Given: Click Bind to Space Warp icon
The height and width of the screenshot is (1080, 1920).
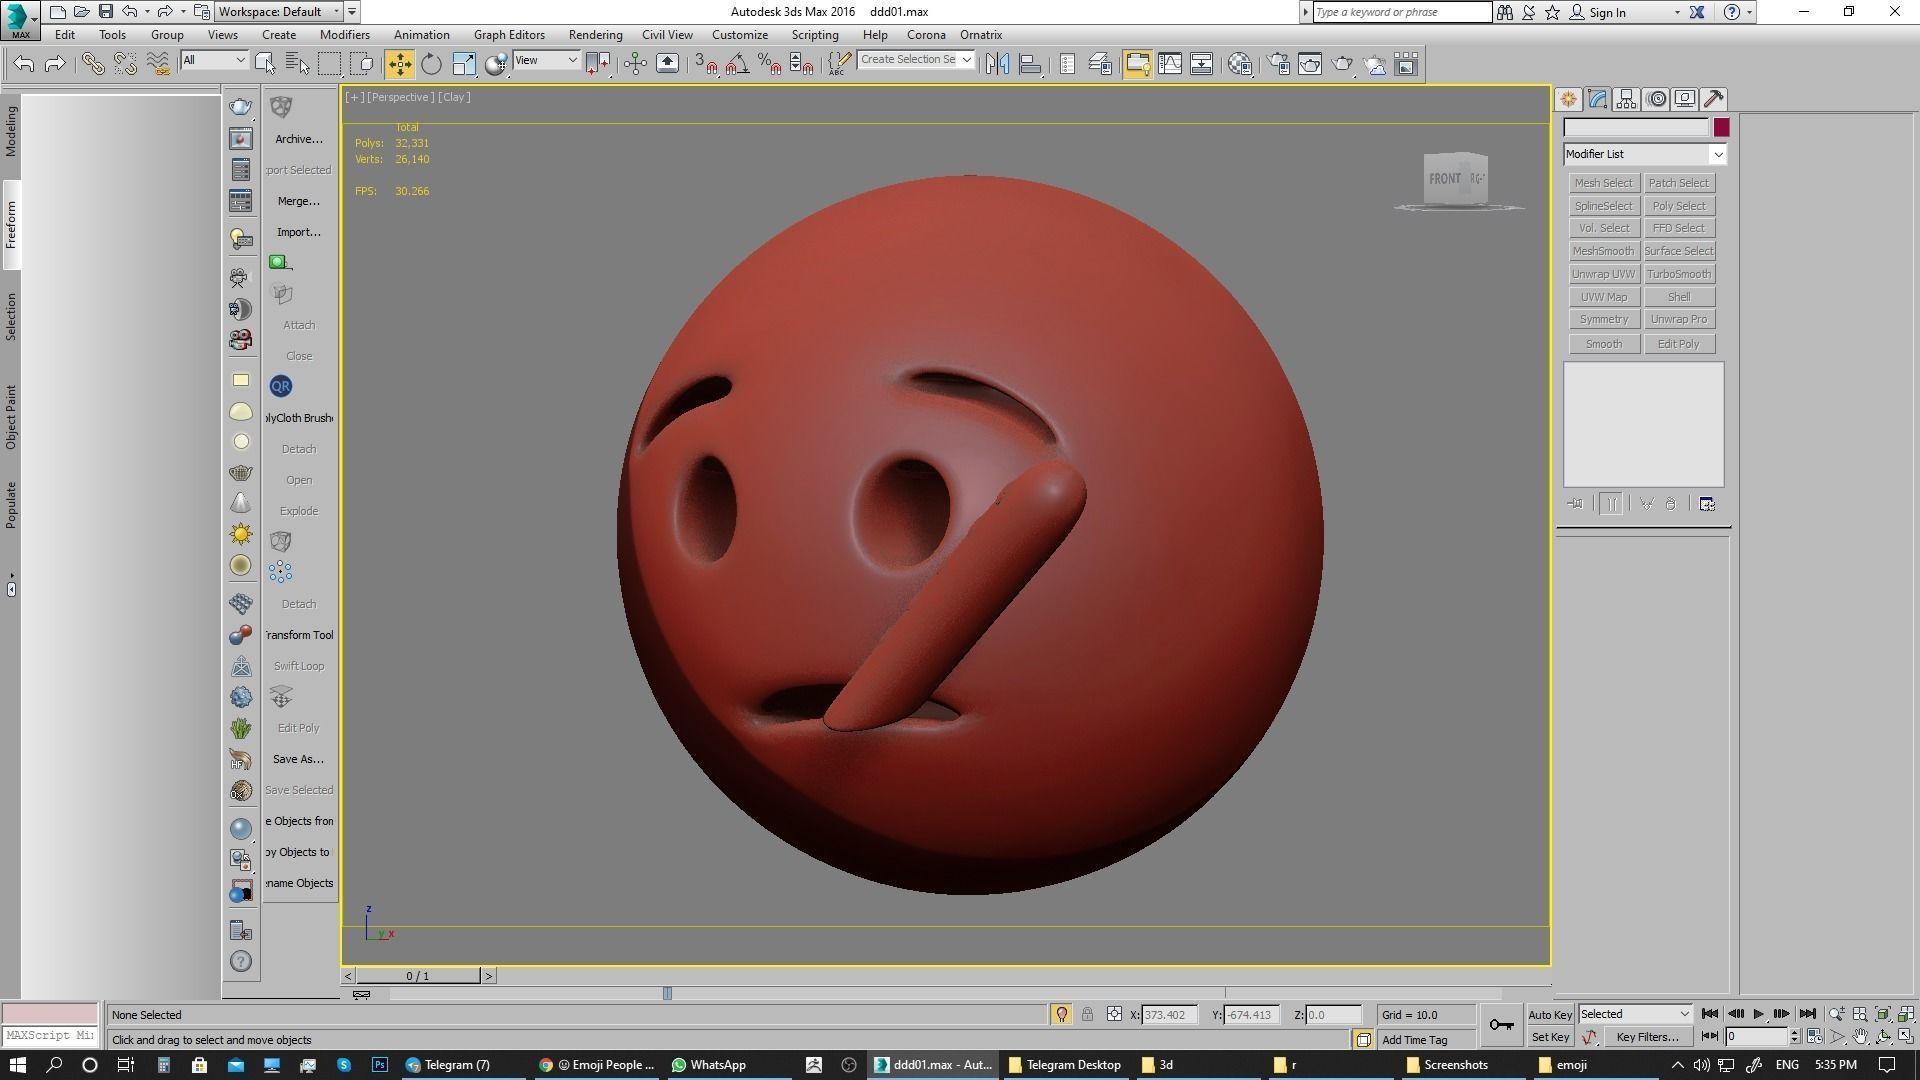Looking at the screenshot, I should 158,64.
